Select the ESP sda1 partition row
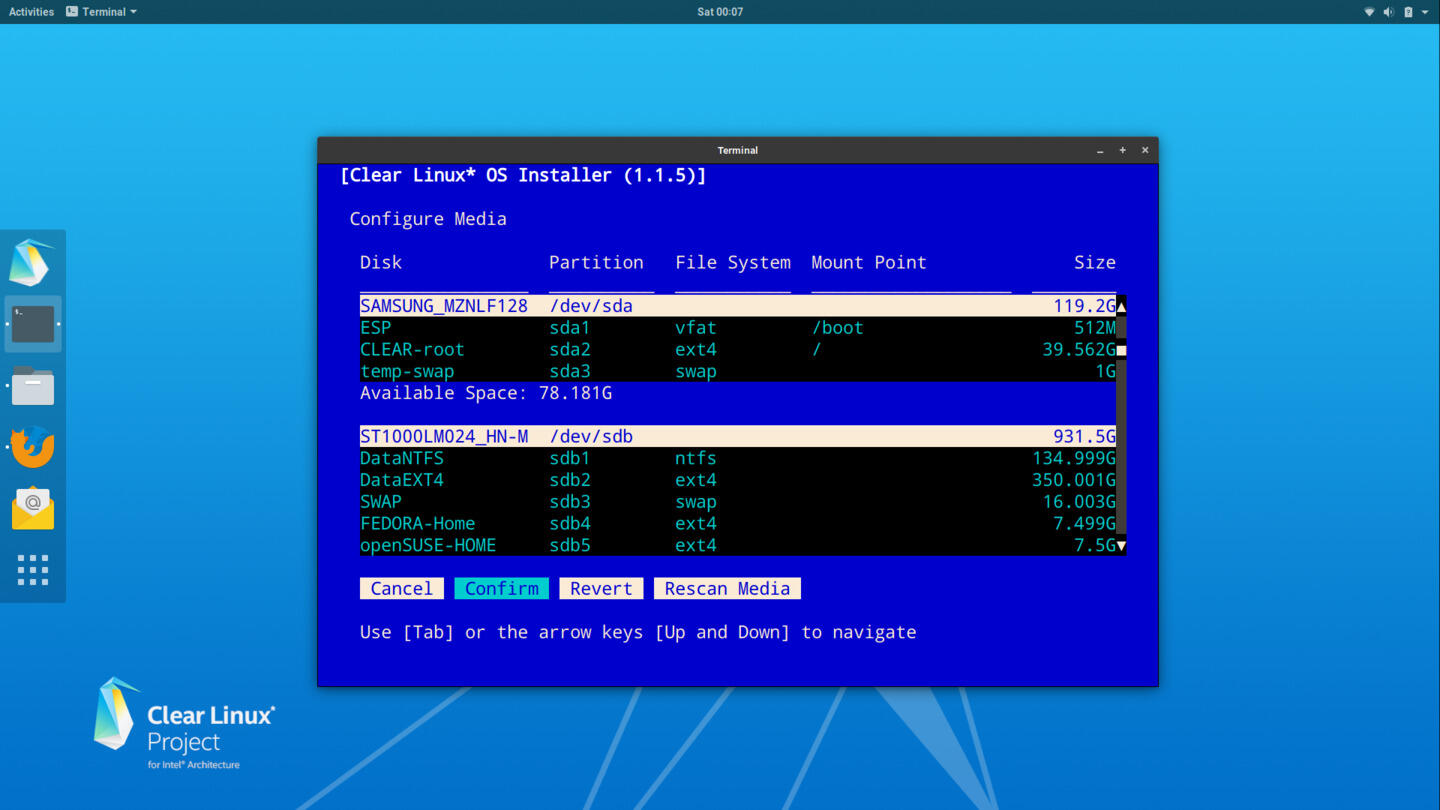The height and width of the screenshot is (810, 1440). (738, 328)
